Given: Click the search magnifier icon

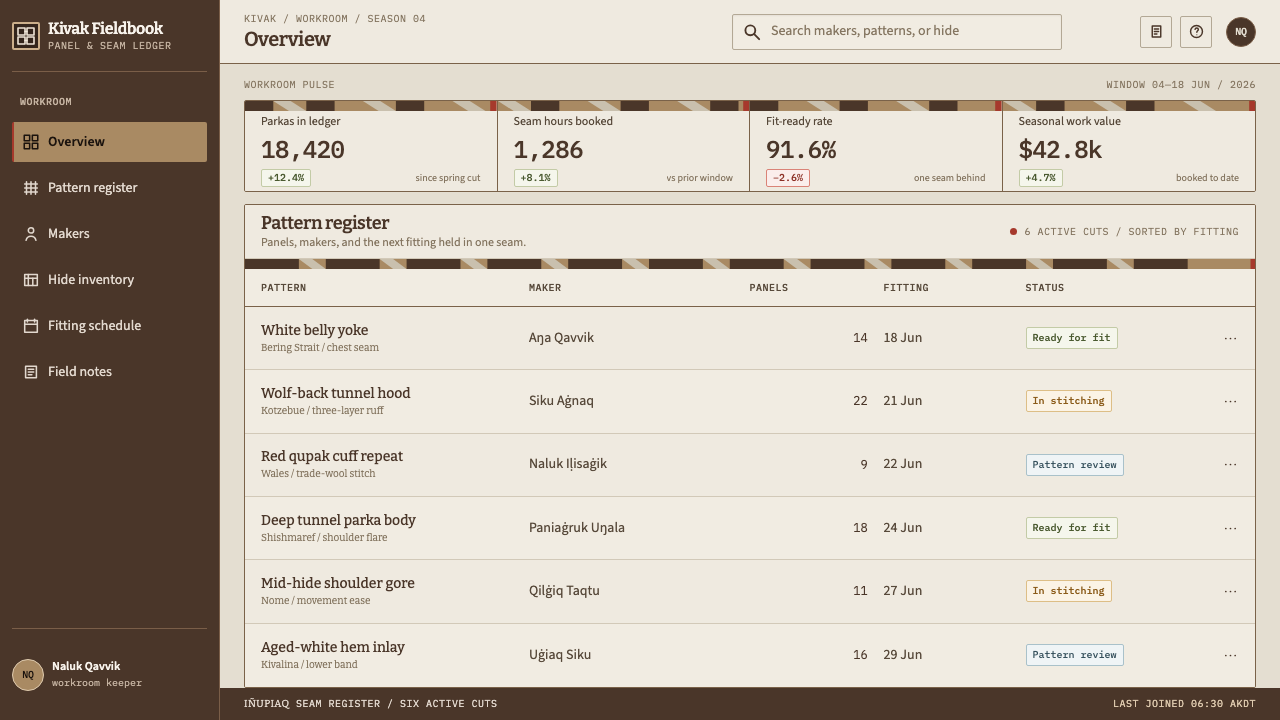Looking at the screenshot, I should pos(752,32).
